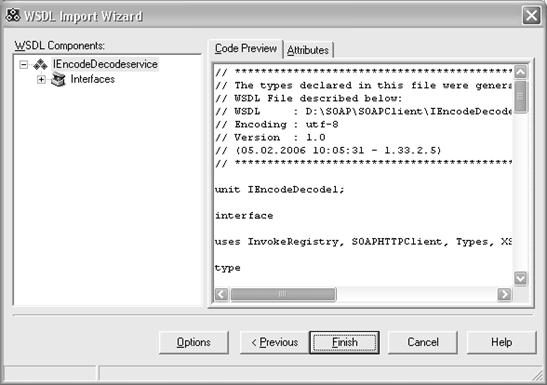Click the IEncodeDecodeservice node icon
547x385 pixels.
coord(40,65)
